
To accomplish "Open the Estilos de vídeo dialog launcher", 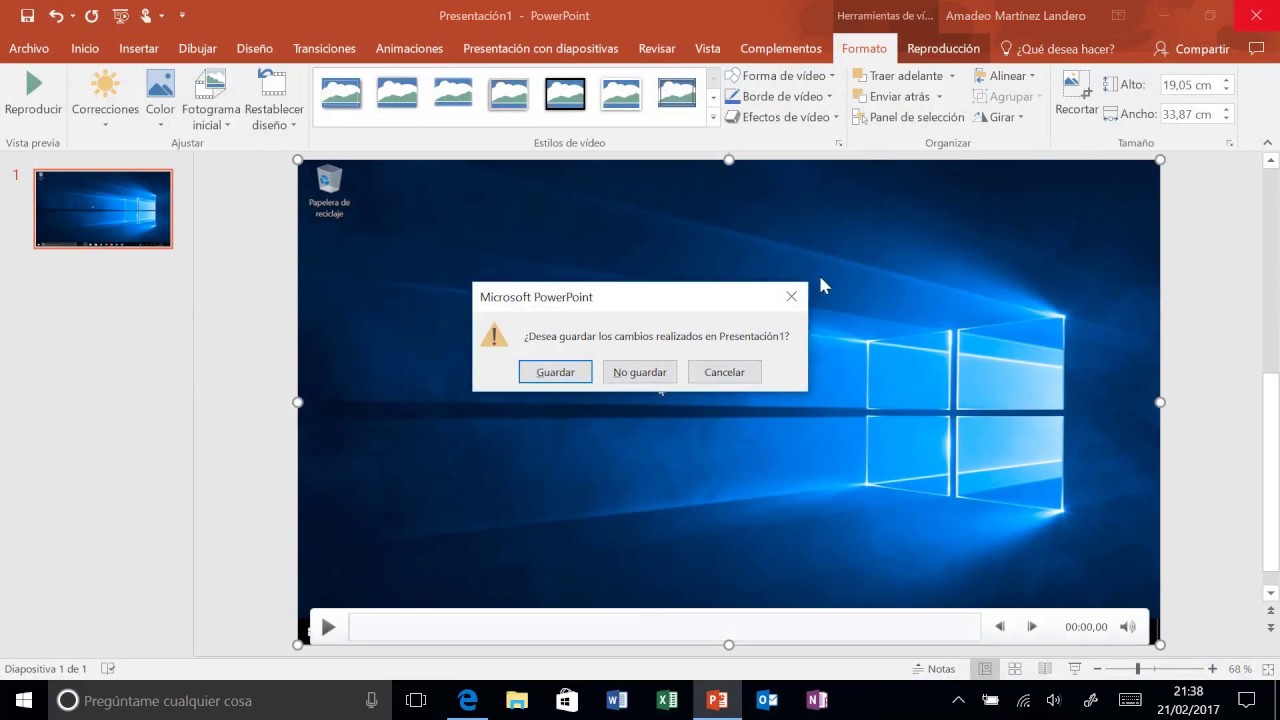I will (838, 144).
